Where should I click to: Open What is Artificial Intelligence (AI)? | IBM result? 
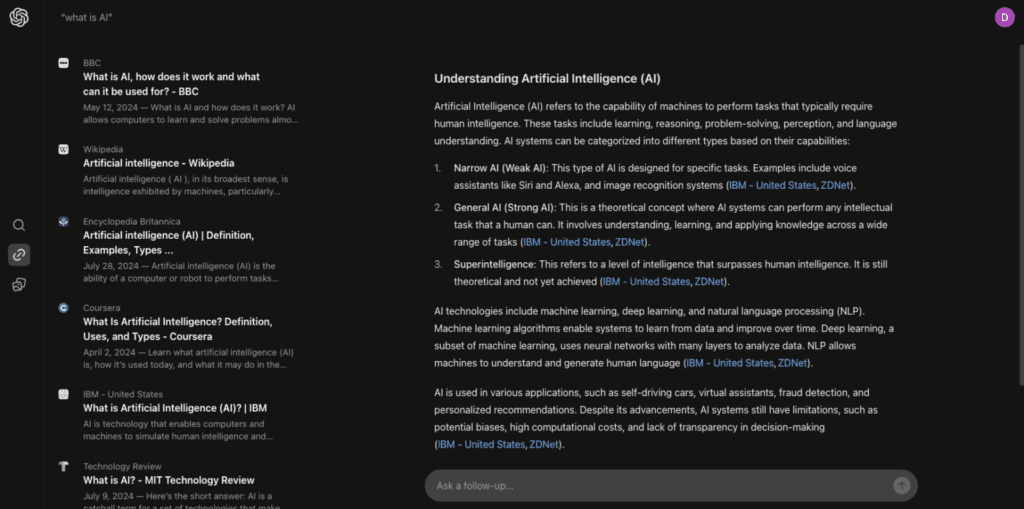click(175, 408)
